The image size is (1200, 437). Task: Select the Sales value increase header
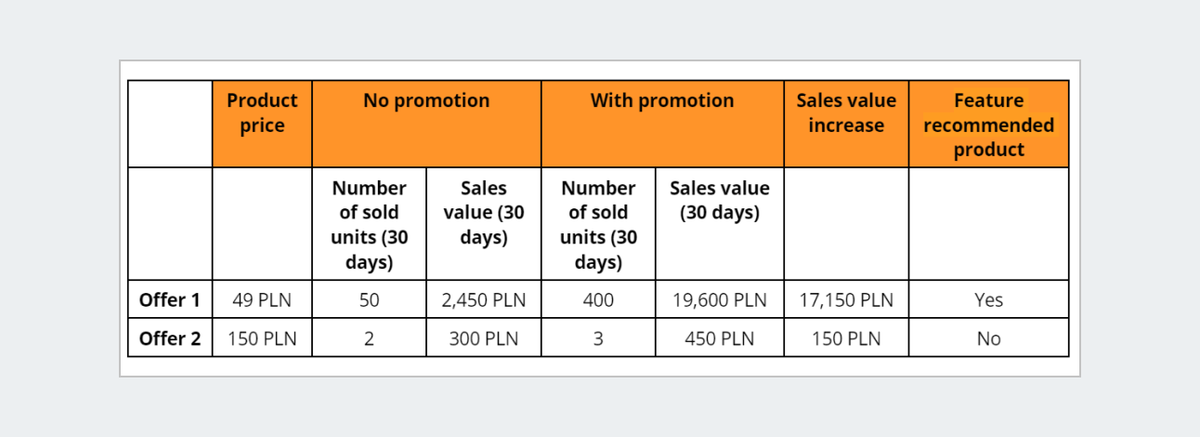(x=846, y=124)
